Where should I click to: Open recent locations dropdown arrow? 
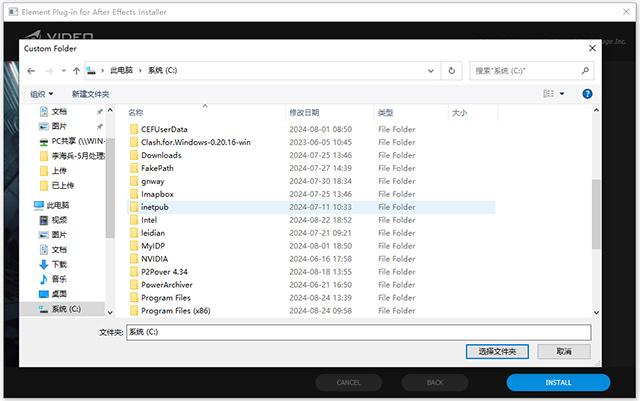coord(64,71)
